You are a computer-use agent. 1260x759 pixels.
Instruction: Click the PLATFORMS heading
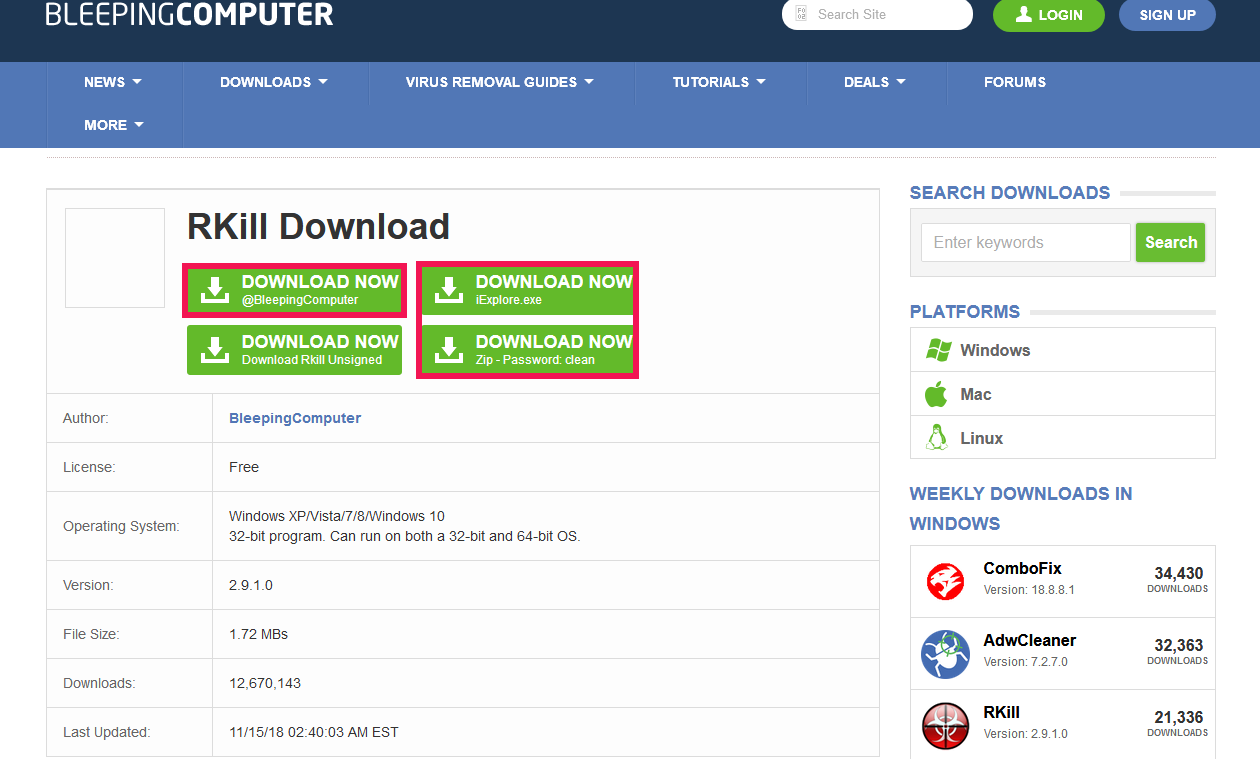[965, 312]
